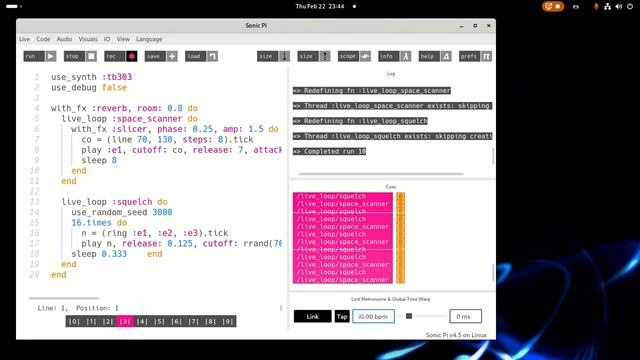Select the active buffer tab 3

pyautogui.click(x=125, y=321)
